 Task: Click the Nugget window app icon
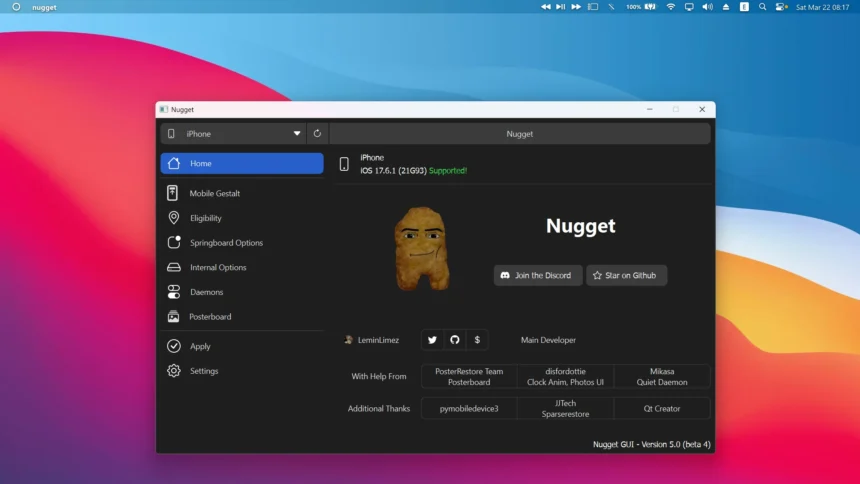point(163,109)
